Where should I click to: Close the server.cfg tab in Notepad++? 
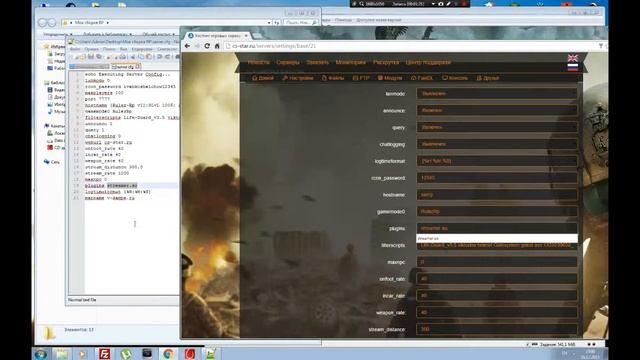tap(138, 67)
